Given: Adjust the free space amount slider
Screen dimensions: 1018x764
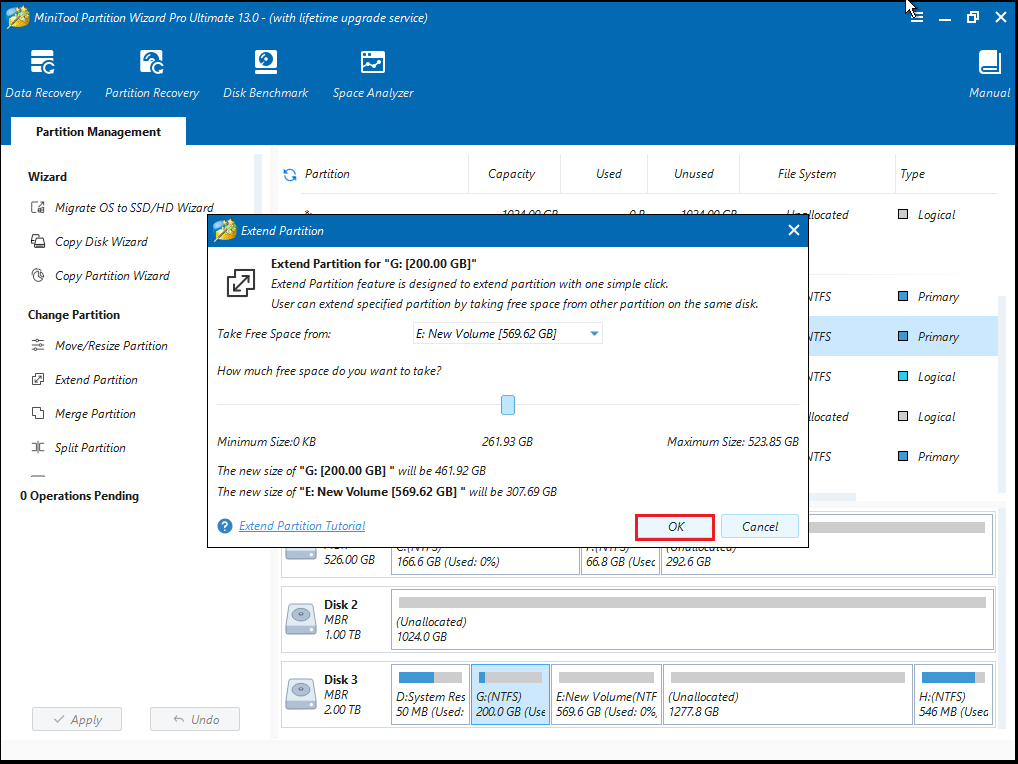Looking at the screenshot, I should 507,404.
